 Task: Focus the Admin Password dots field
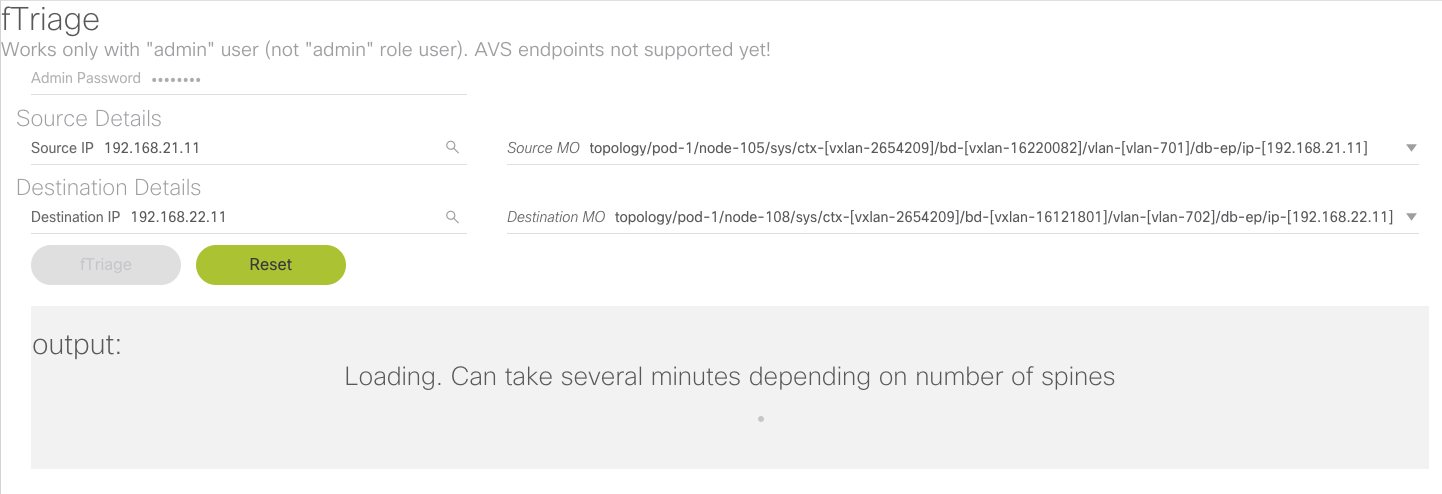177,79
